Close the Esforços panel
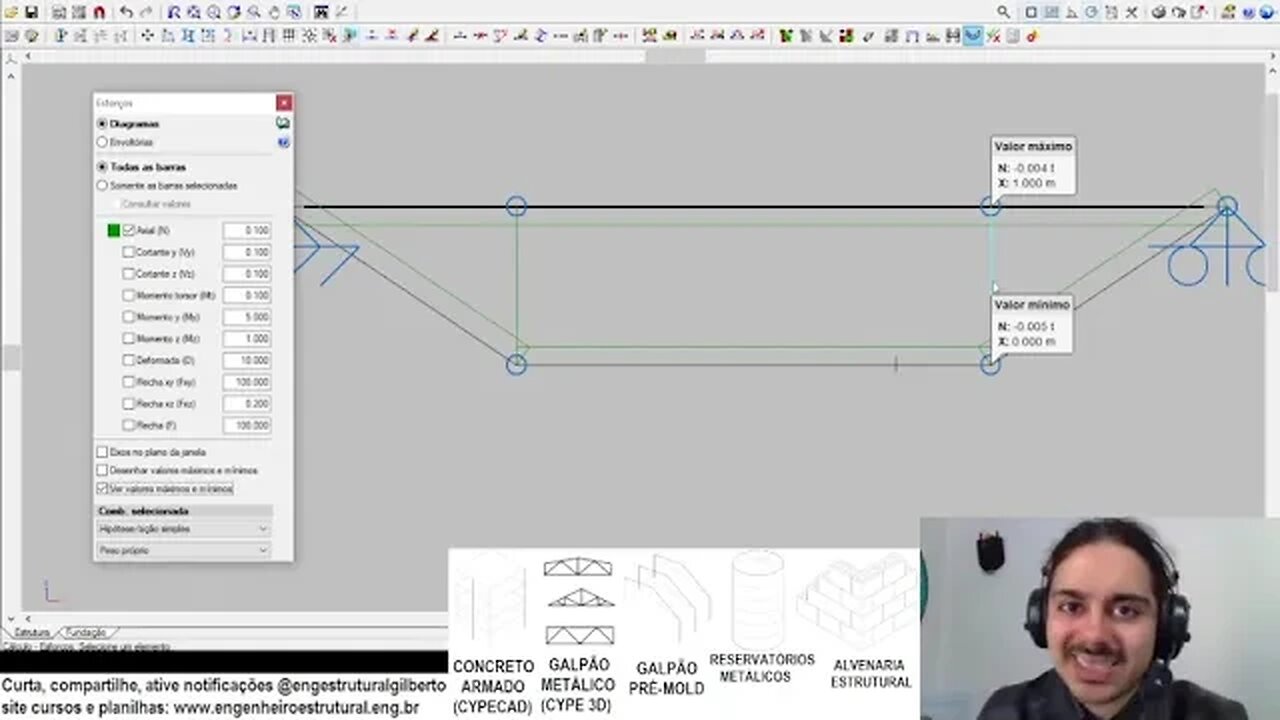This screenshot has height=720, width=1280. (284, 103)
